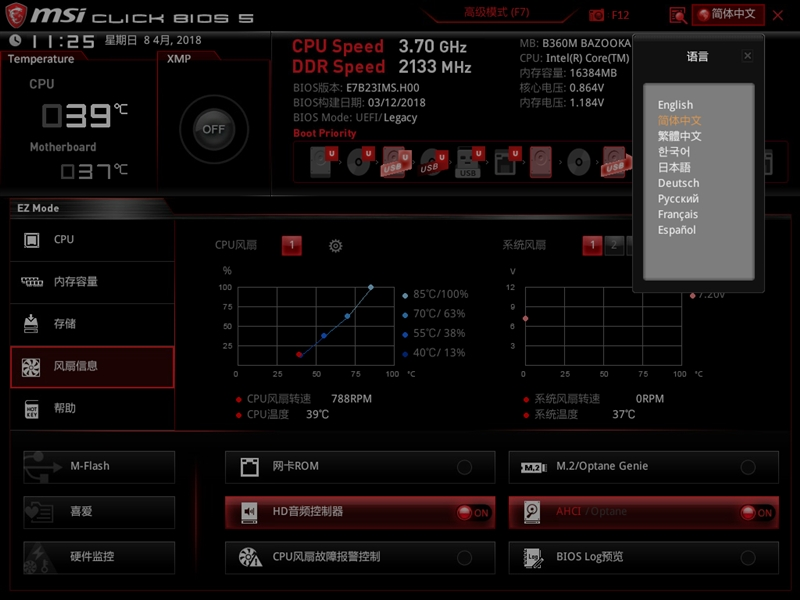Click the M-Flash USB icon
The width and height of the screenshot is (800, 600).
[x=38, y=466]
